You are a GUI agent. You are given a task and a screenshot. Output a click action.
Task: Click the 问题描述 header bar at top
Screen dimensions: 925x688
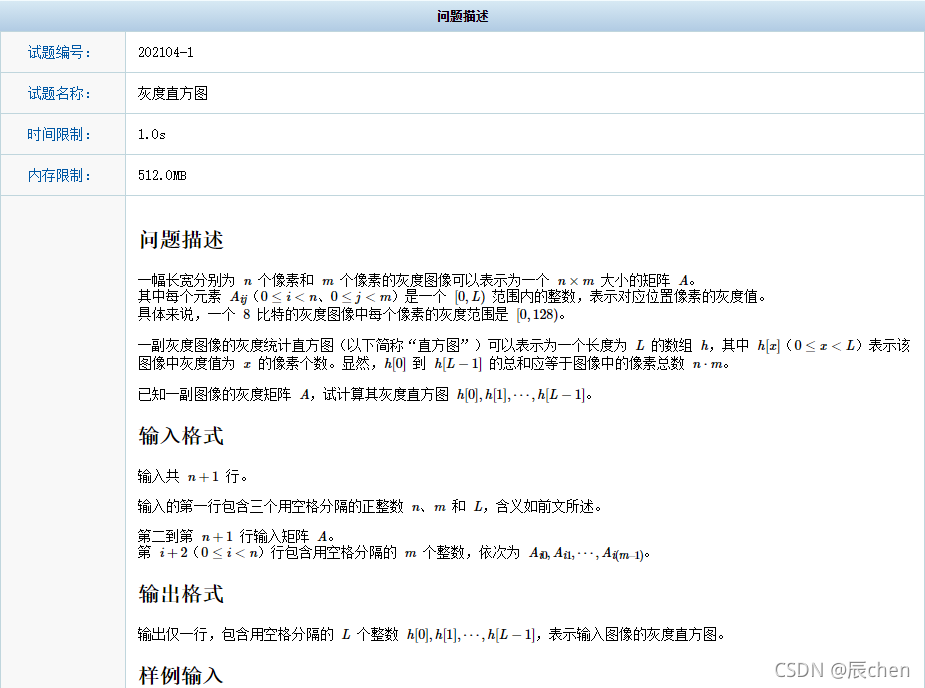(462, 15)
